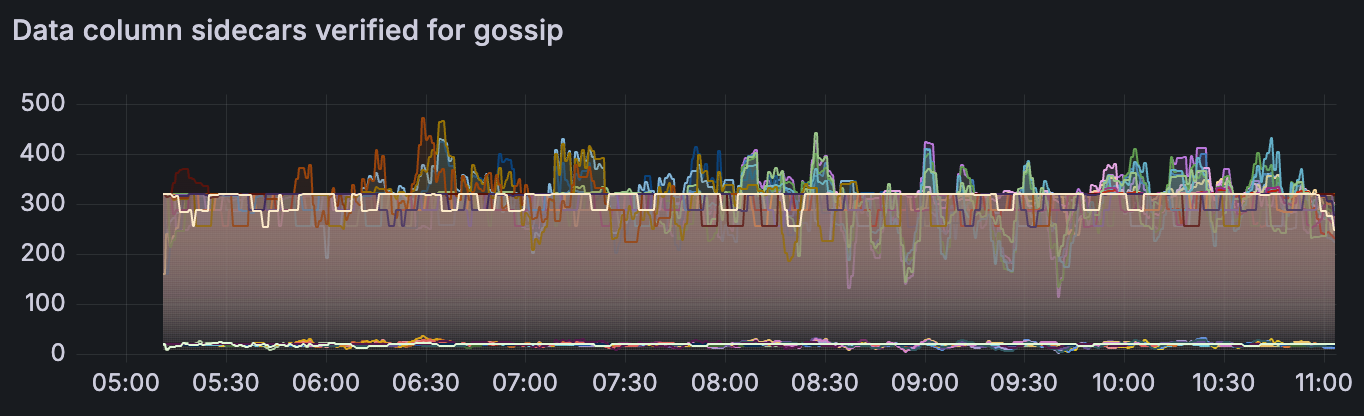Click the 200 y-axis label
The width and height of the screenshot is (1364, 416).
click(42, 254)
